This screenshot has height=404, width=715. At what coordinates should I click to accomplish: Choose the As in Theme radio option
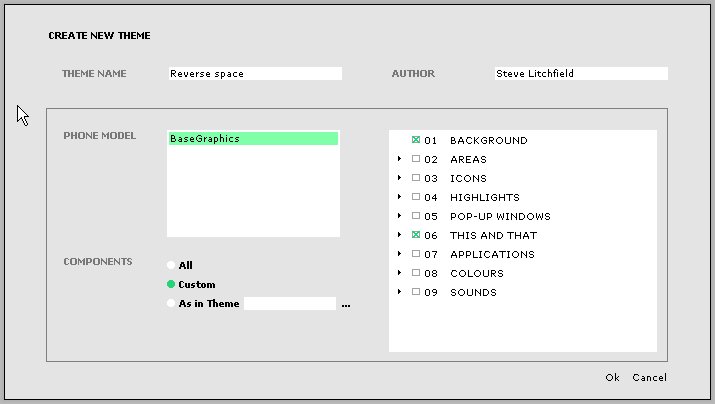click(x=171, y=304)
